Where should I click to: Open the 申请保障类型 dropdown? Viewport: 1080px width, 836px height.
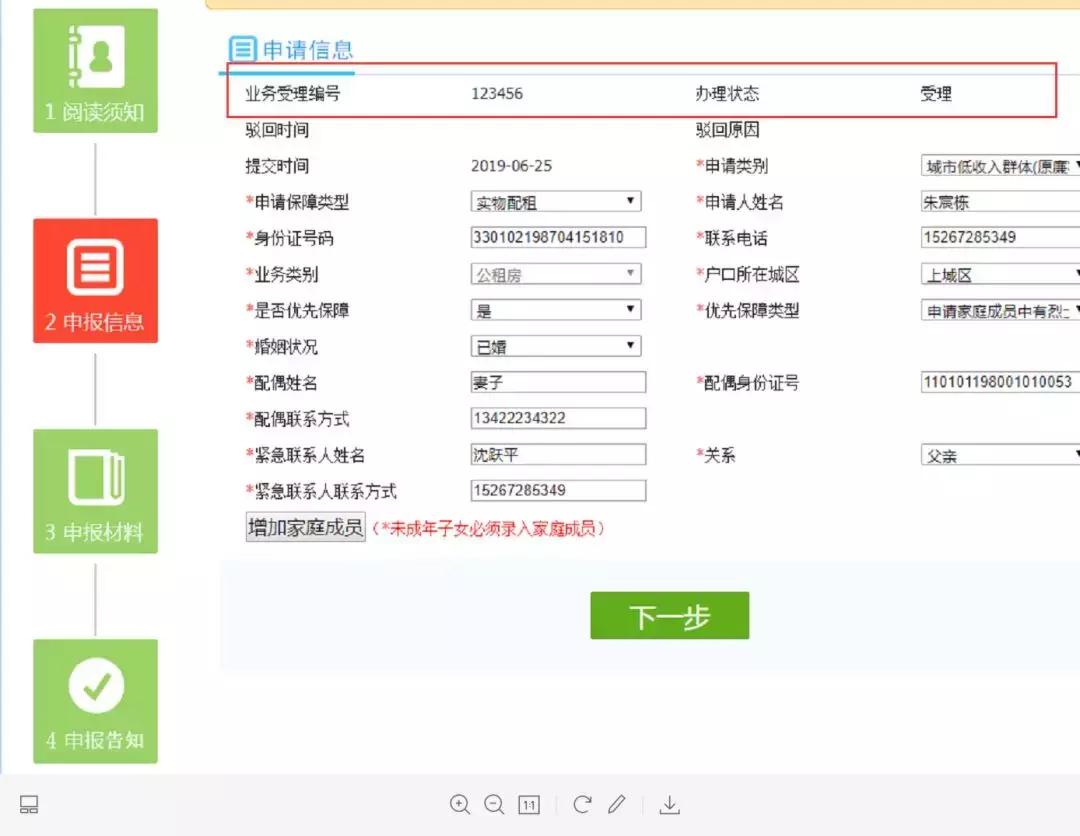pyautogui.click(x=557, y=201)
